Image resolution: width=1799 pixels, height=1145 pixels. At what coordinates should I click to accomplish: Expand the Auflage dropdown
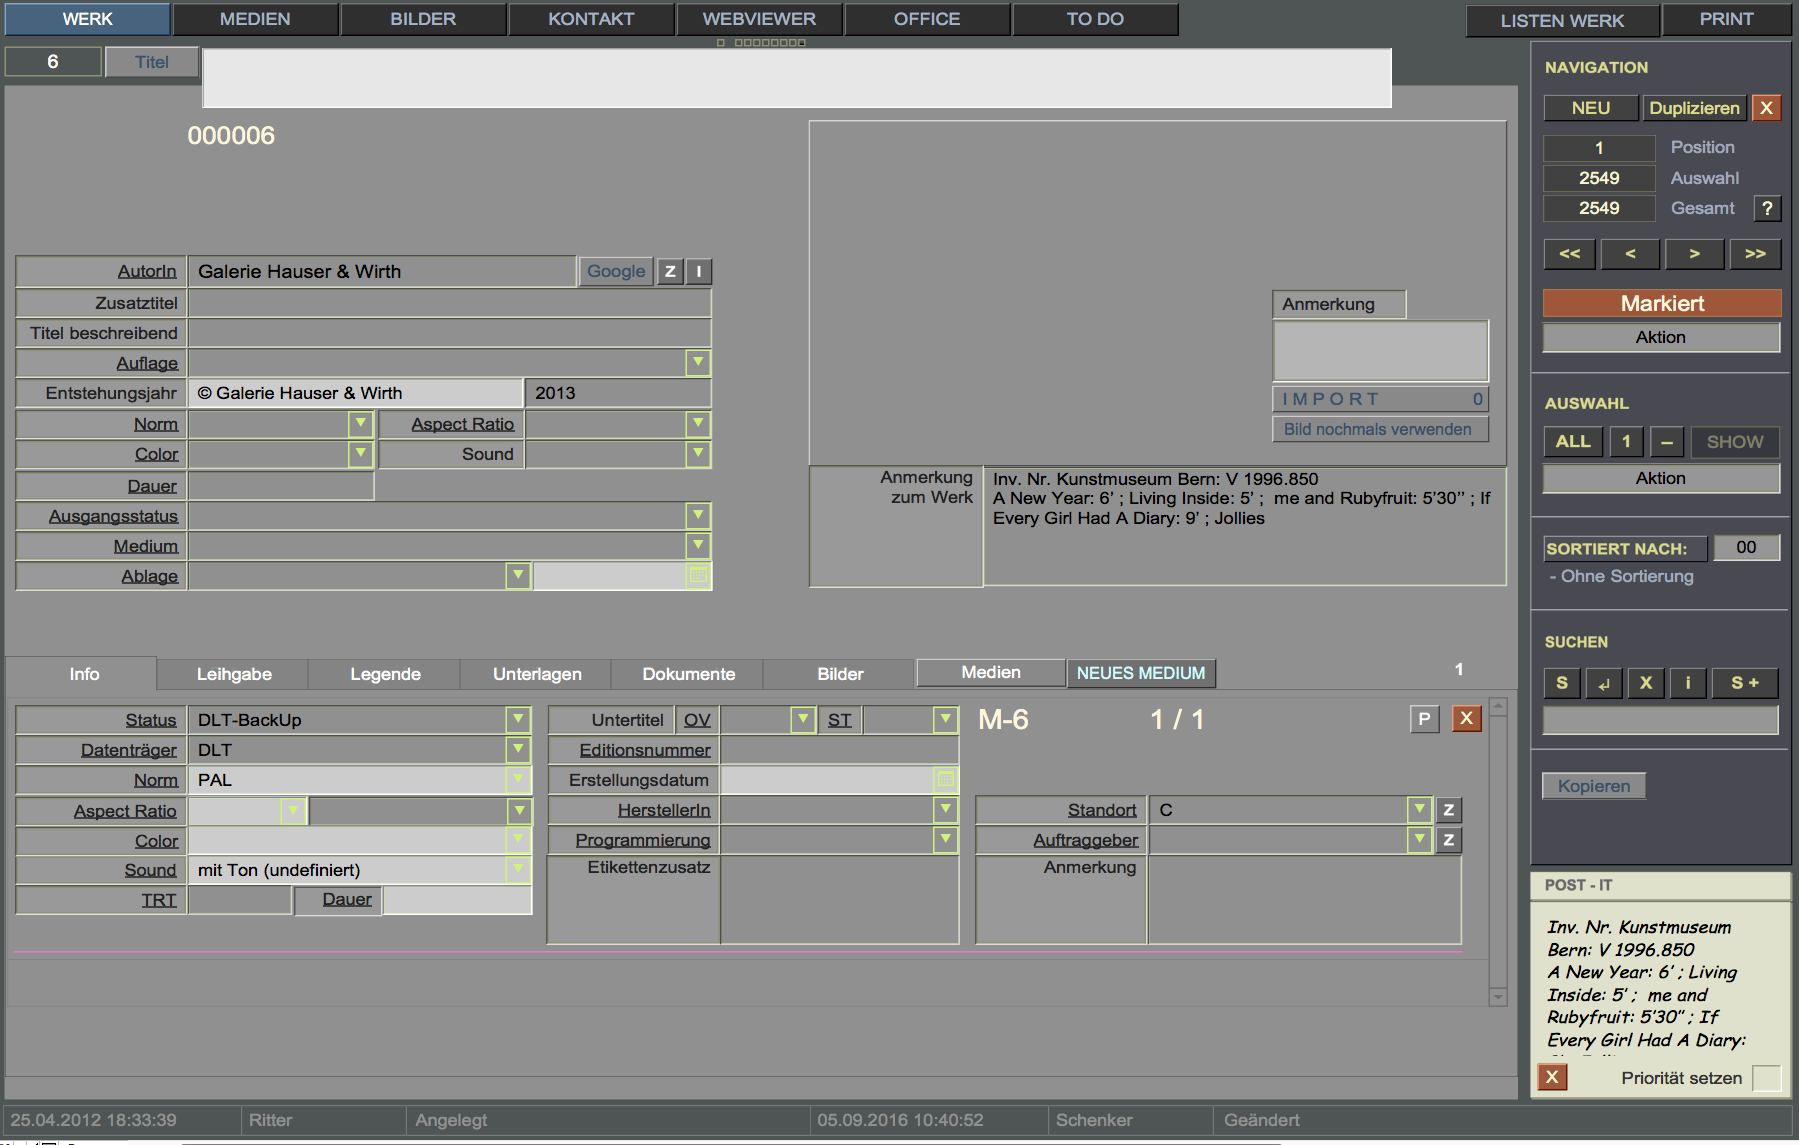tap(698, 362)
